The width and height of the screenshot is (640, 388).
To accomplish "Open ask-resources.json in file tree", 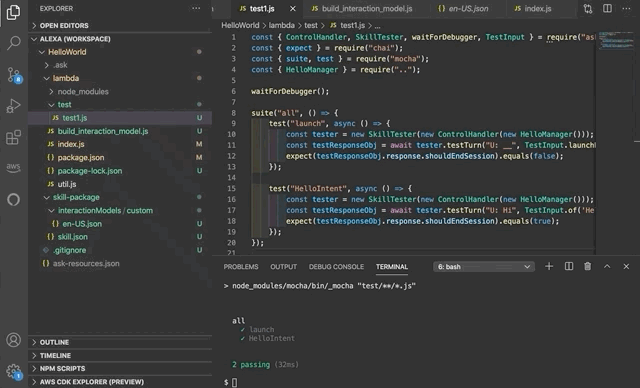I will [120, 263].
